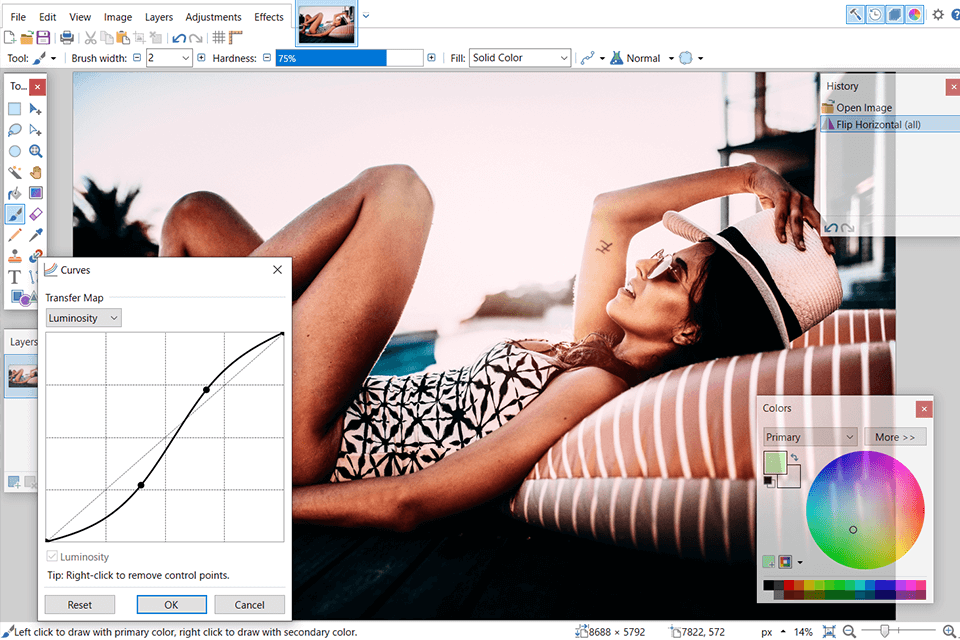The width and height of the screenshot is (960, 640).
Task: Toggle the Colors window button
Action: click(x=914, y=14)
